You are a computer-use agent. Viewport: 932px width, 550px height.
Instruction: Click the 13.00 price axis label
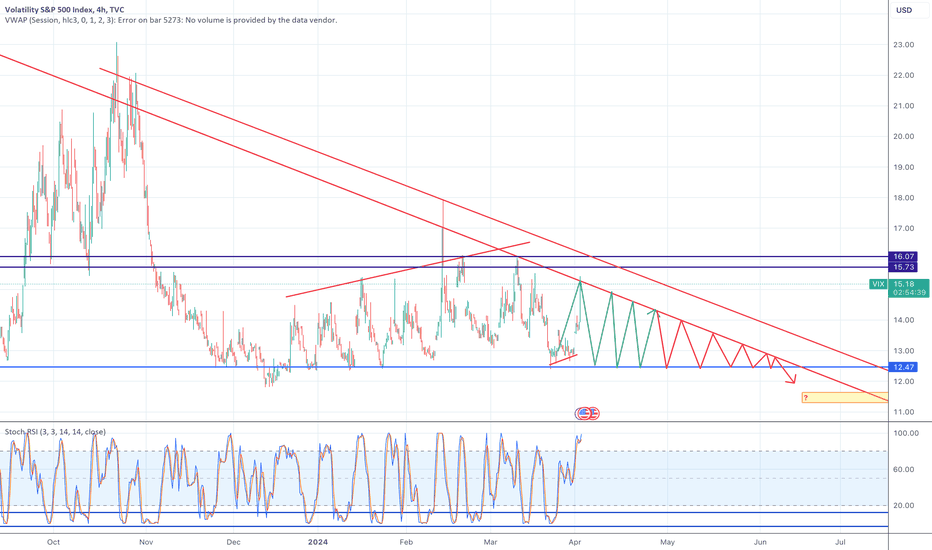[x=903, y=351]
